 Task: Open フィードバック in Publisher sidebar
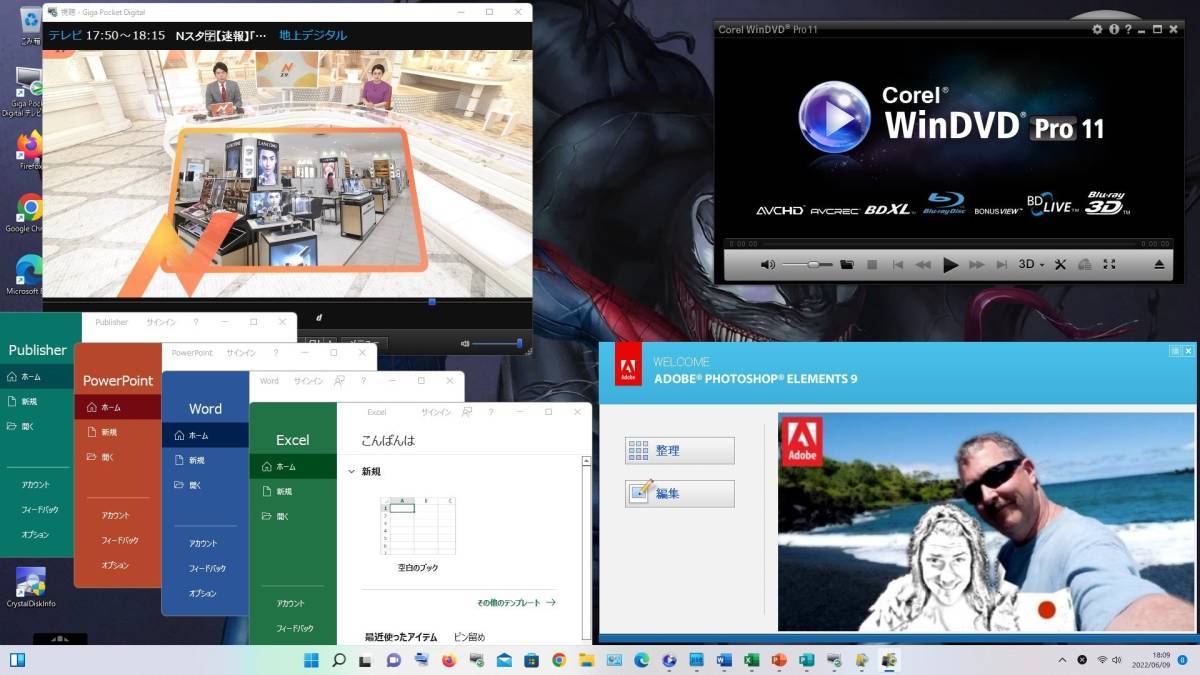click(x=41, y=510)
